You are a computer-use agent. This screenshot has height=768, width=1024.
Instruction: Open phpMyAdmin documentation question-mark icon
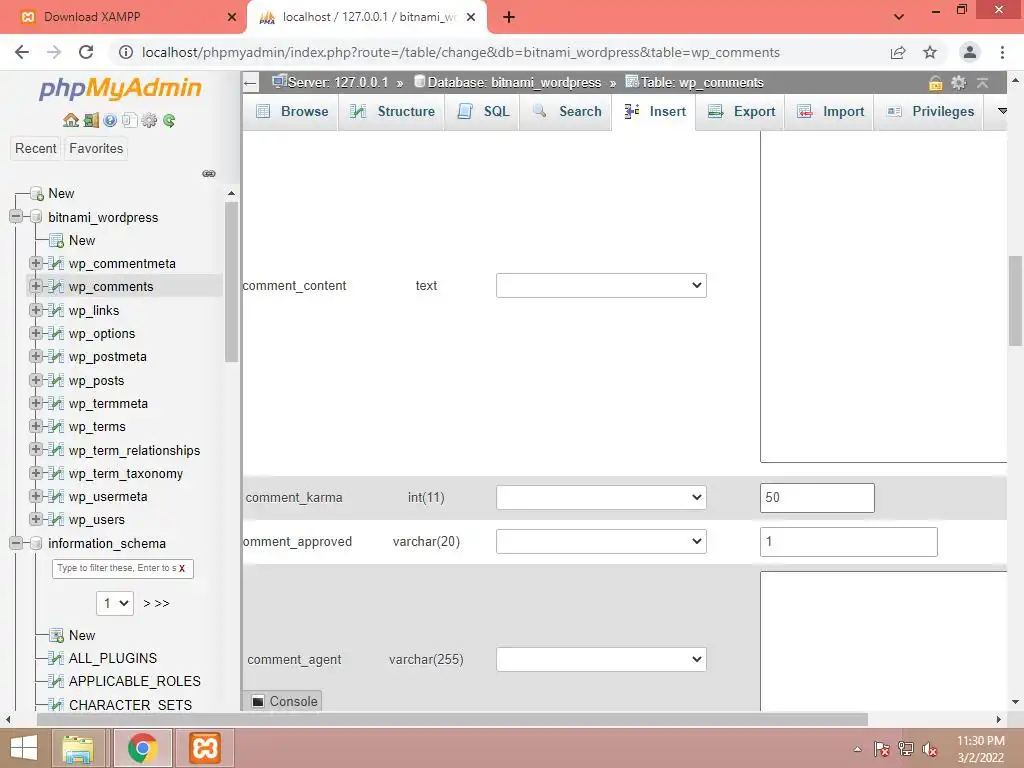(x=110, y=120)
